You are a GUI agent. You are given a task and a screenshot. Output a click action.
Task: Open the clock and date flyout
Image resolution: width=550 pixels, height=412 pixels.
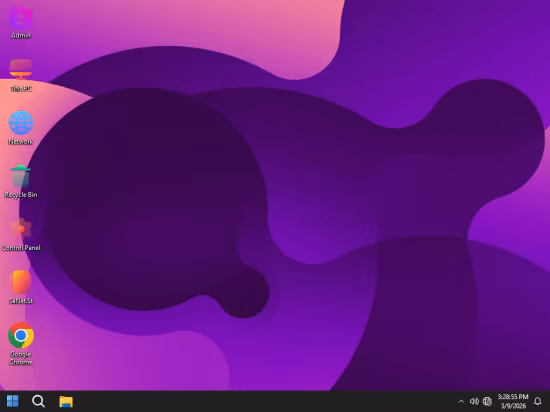pos(513,401)
